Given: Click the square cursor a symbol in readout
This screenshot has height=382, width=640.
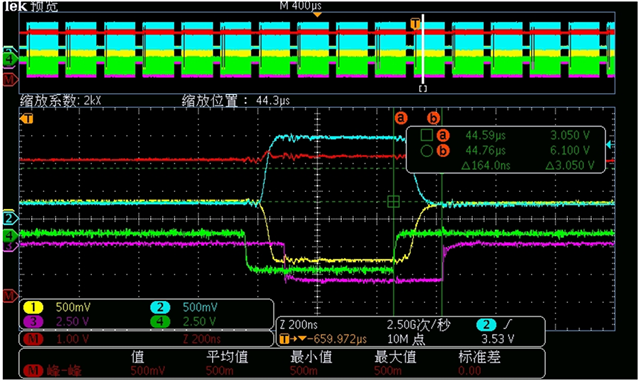Looking at the screenshot, I should [427, 135].
